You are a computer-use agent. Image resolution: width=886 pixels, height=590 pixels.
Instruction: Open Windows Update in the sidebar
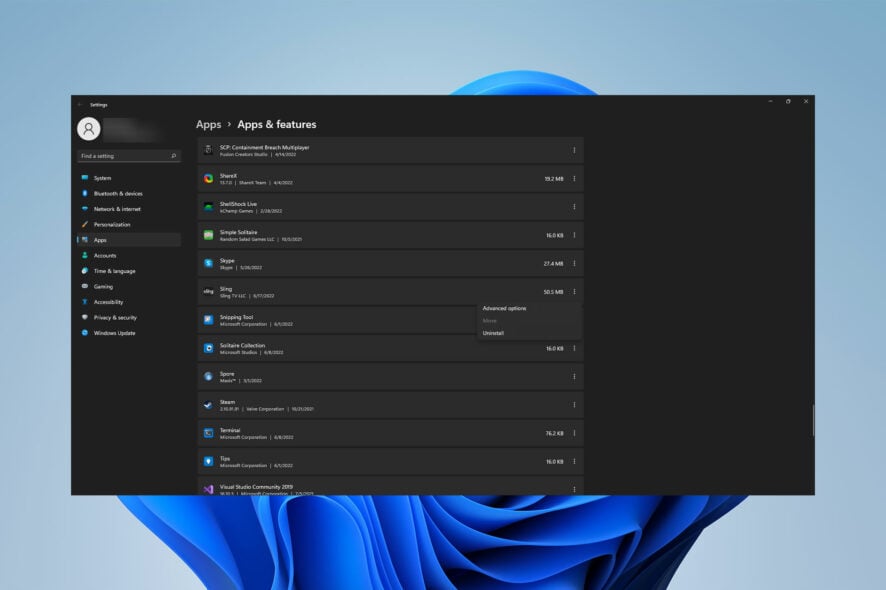coord(129,333)
